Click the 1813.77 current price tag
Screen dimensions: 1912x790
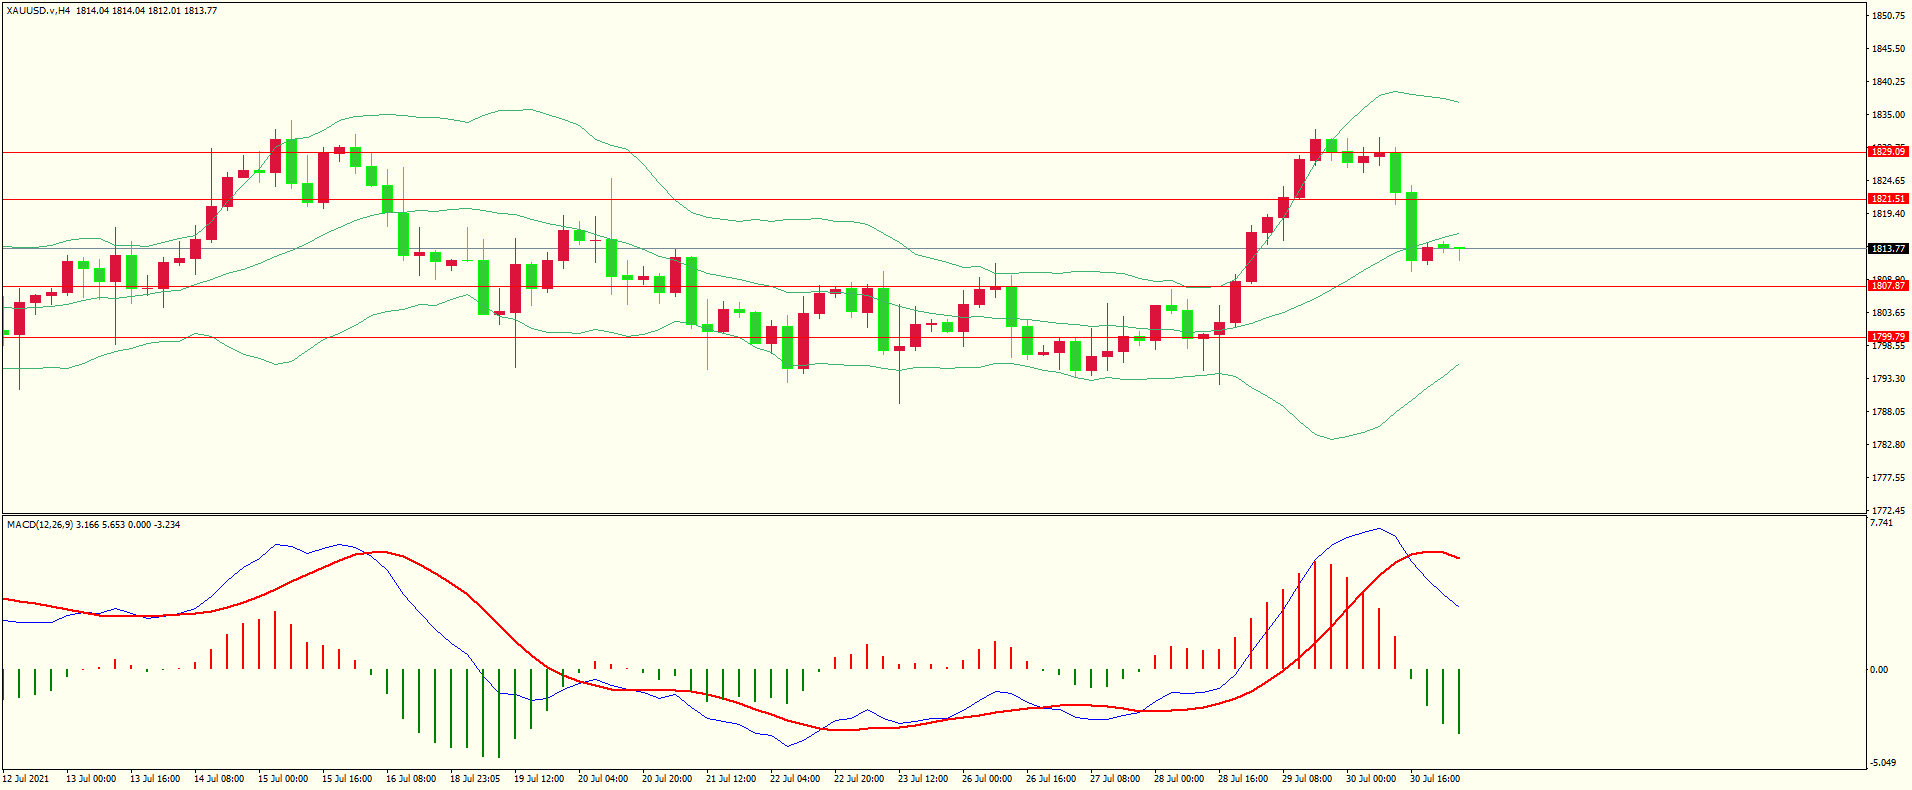pyautogui.click(x=1888, y=249)
